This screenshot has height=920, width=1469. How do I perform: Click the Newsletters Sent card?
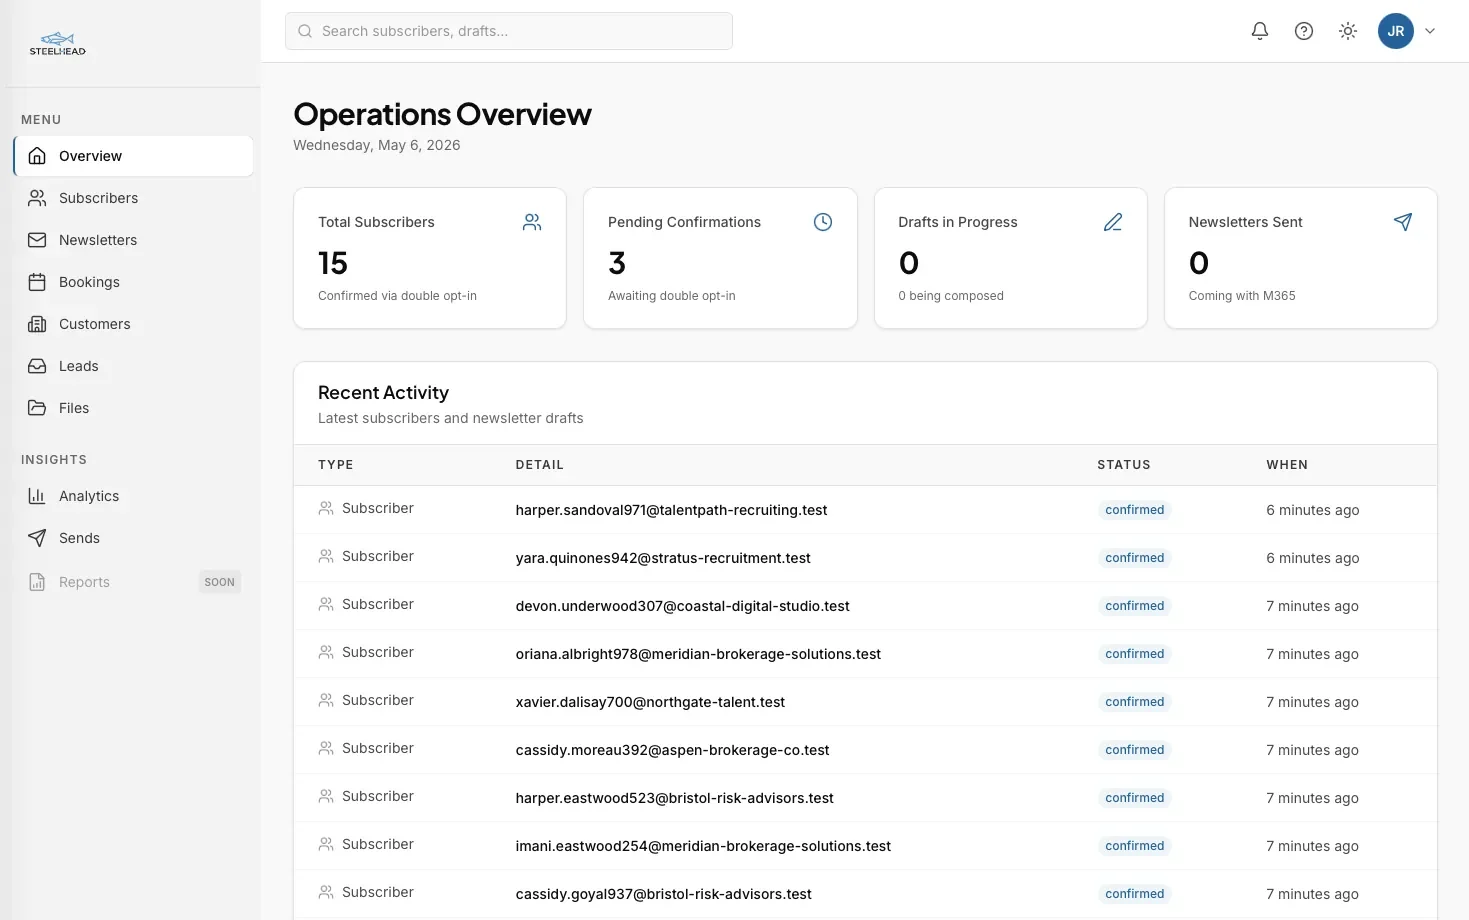(1300, 258)
